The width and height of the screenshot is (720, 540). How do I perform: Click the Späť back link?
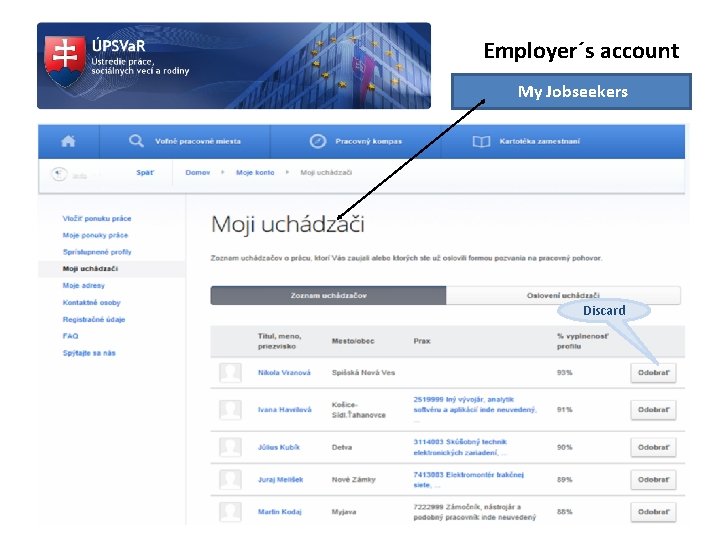click(x=145, y=173)
